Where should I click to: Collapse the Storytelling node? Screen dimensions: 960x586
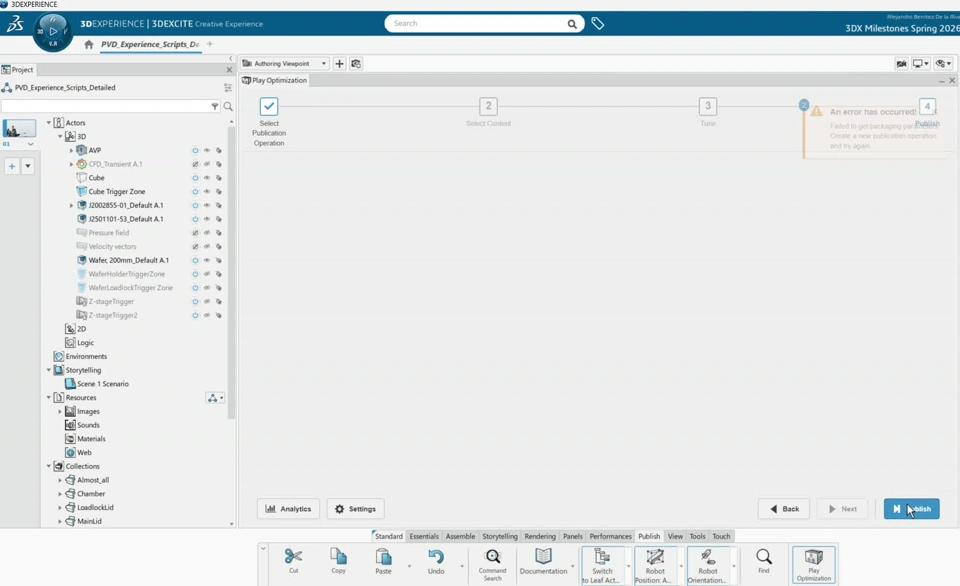tap(48, 370)
